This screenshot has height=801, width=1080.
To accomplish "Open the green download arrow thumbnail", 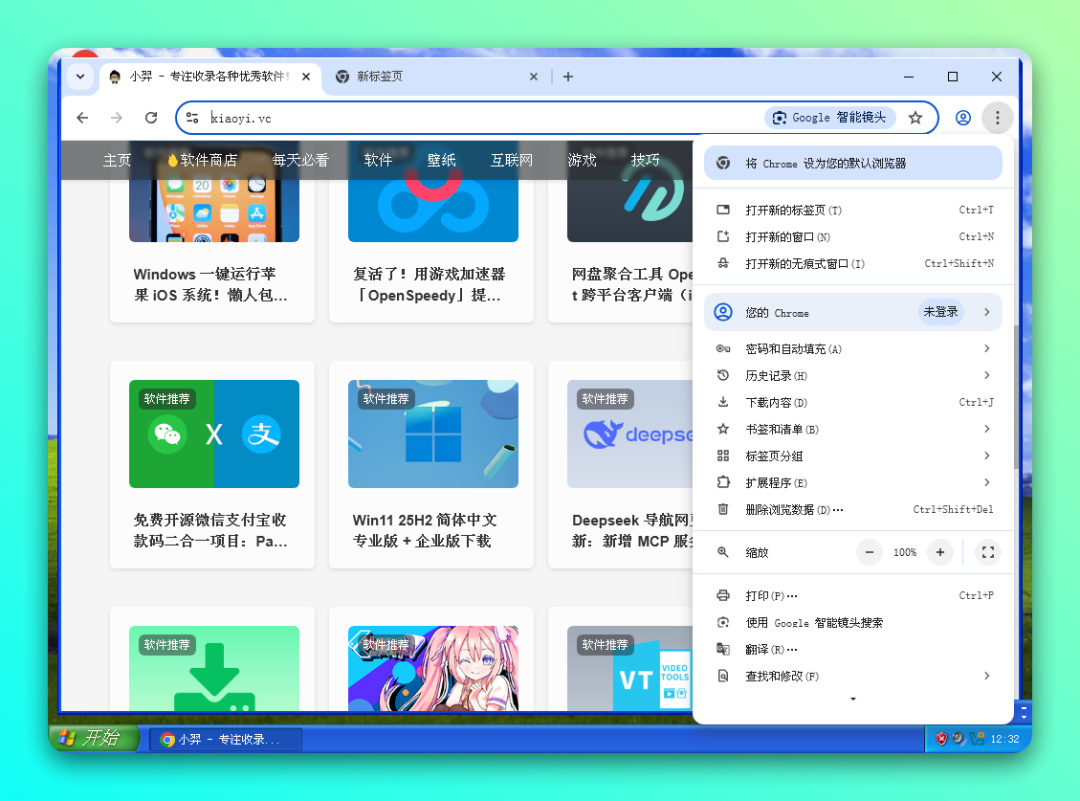I will [214, 668].
